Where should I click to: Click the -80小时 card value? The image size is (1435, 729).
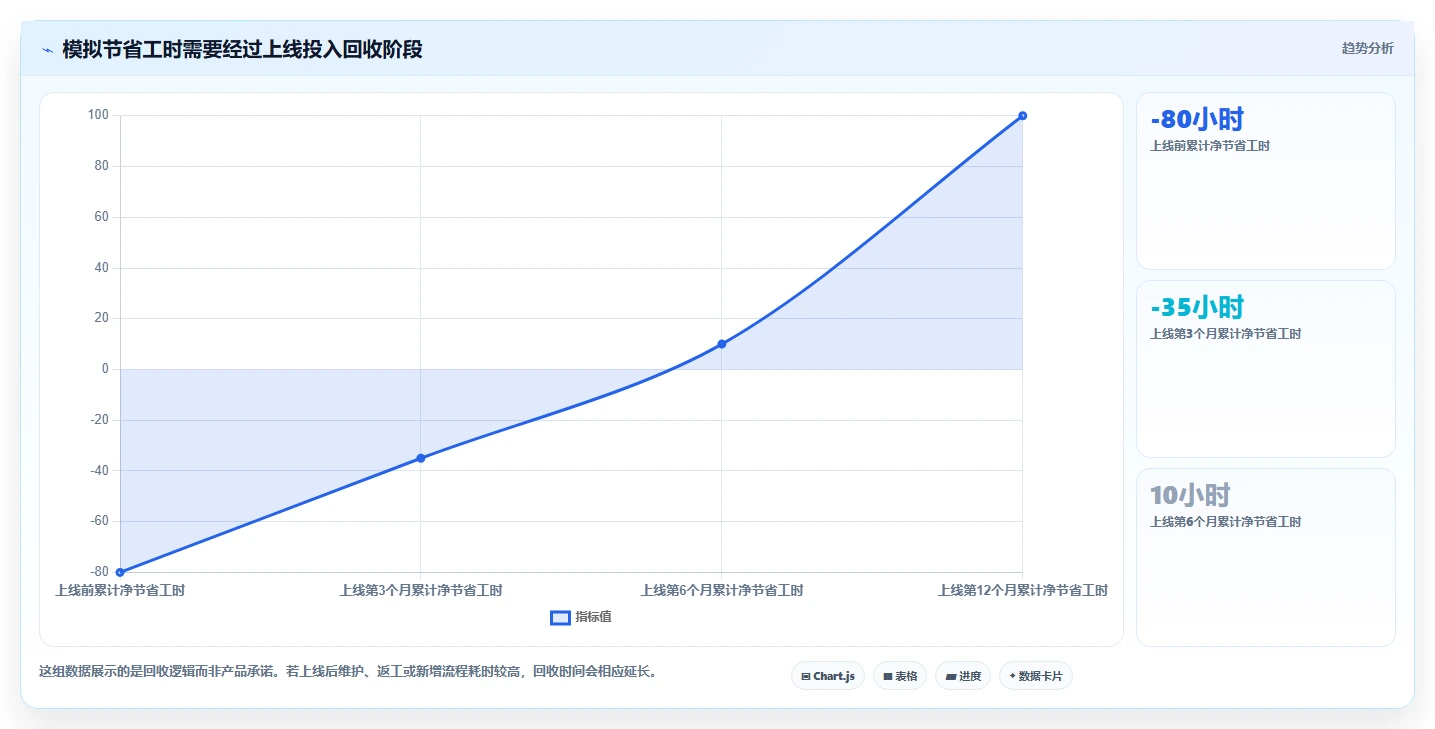tap(1197, 120)
